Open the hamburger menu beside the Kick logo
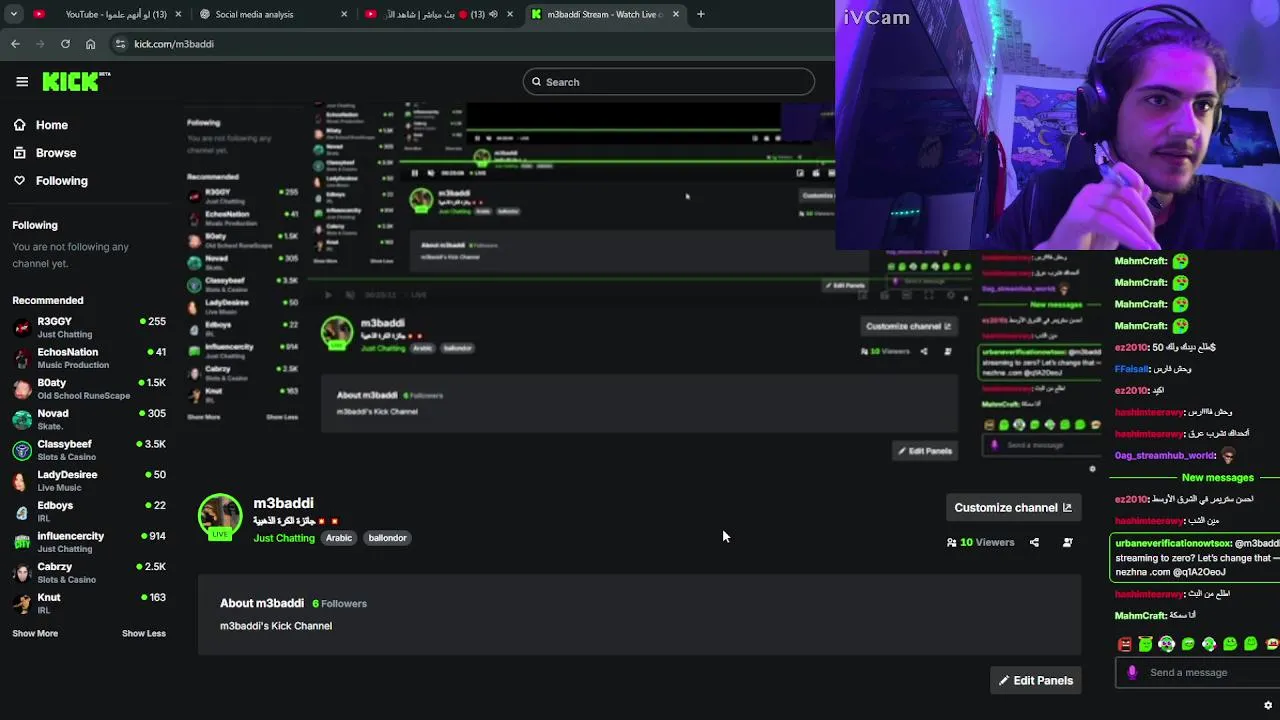Screen dimensions: 1280x720 (x=22, y=82)
